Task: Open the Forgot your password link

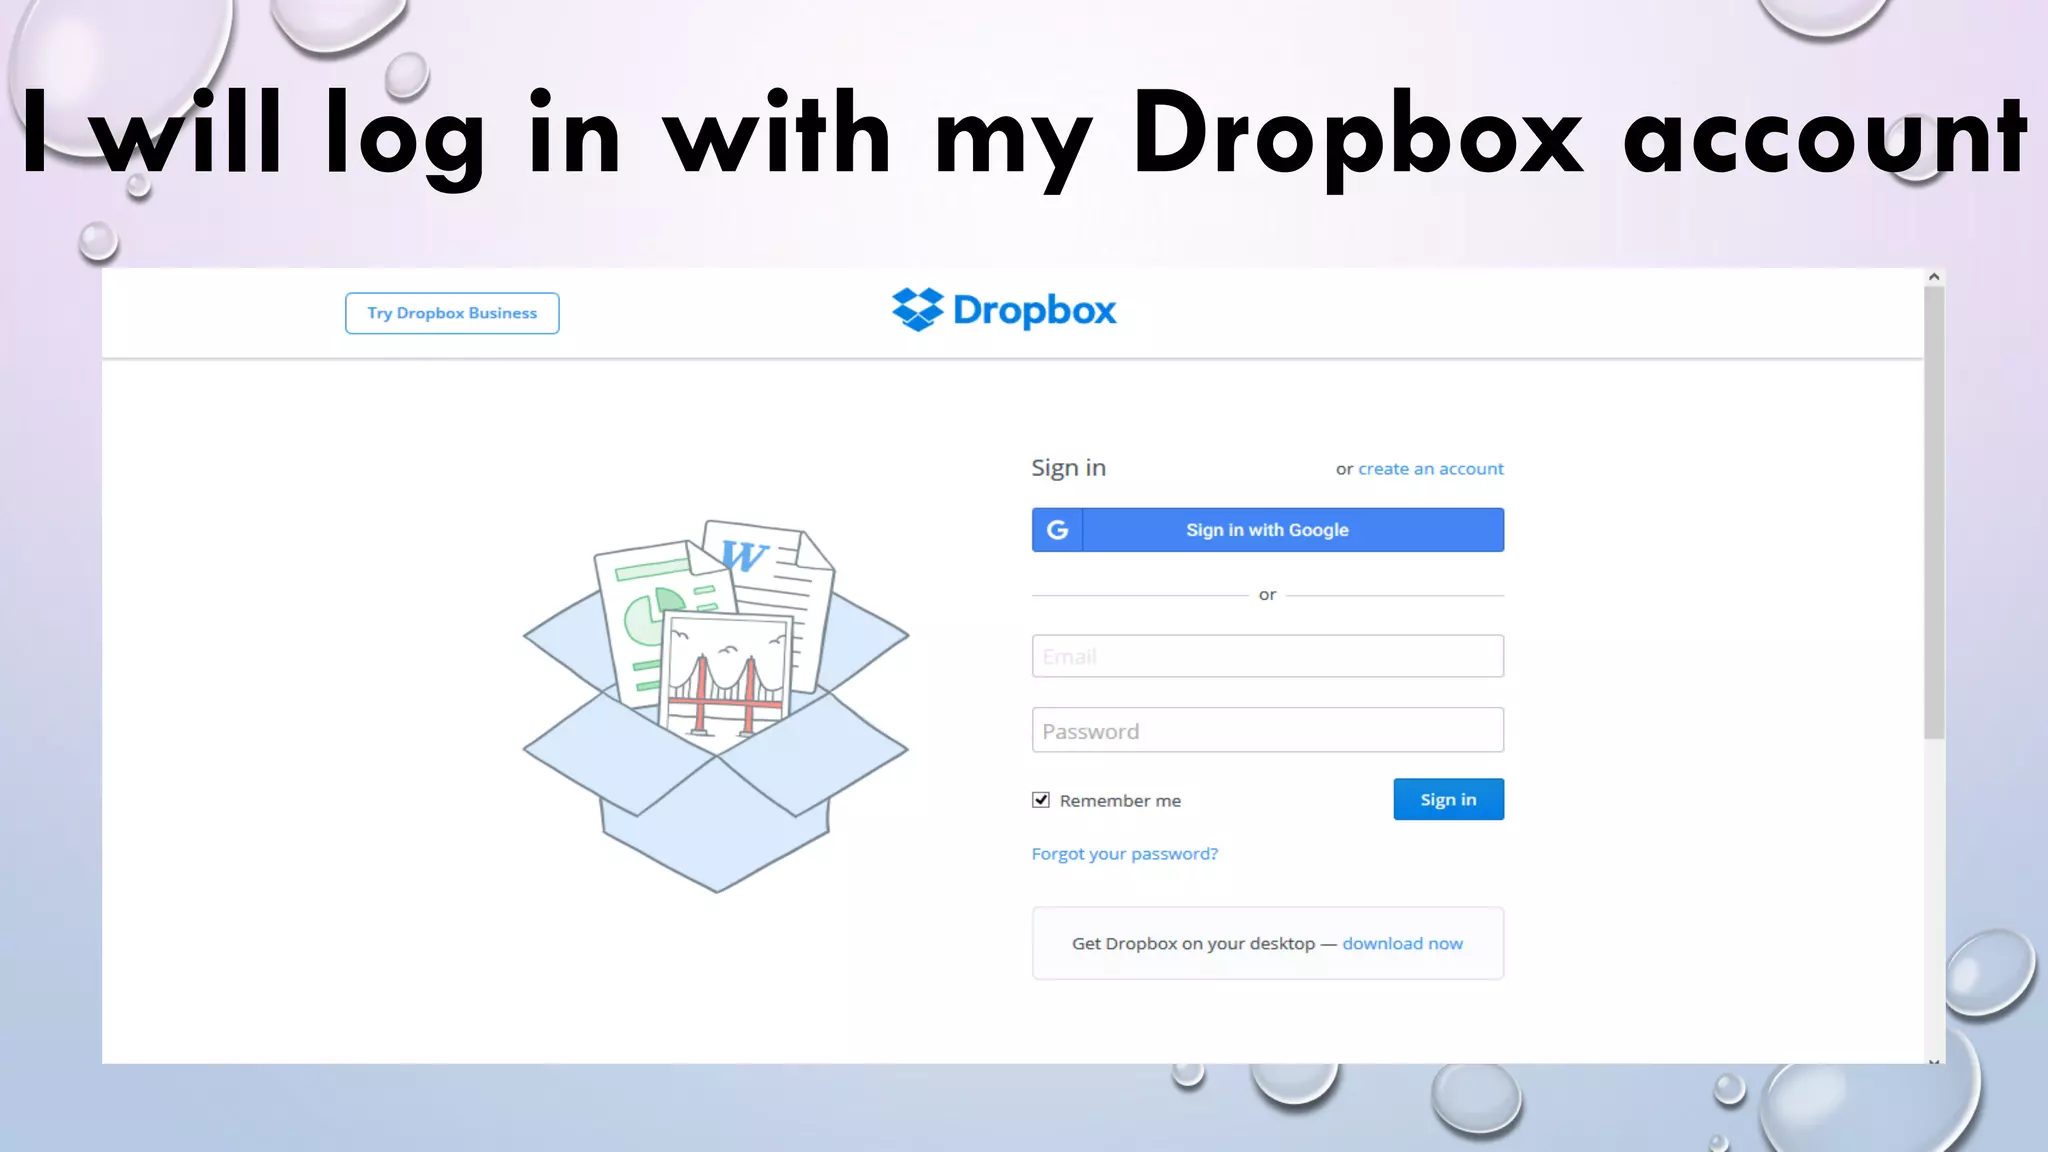Action: [x=1125, y=854]
